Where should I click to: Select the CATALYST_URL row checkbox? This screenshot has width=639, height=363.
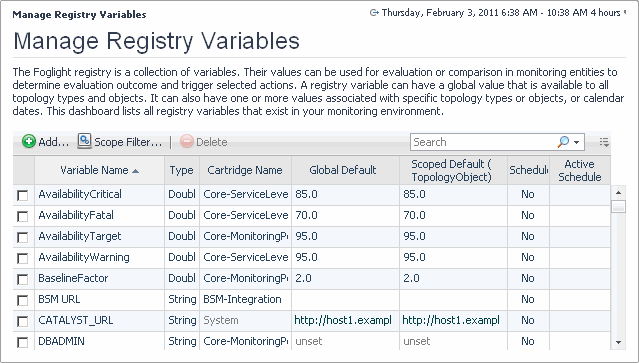pyautogui.click(x=22, y=321)
